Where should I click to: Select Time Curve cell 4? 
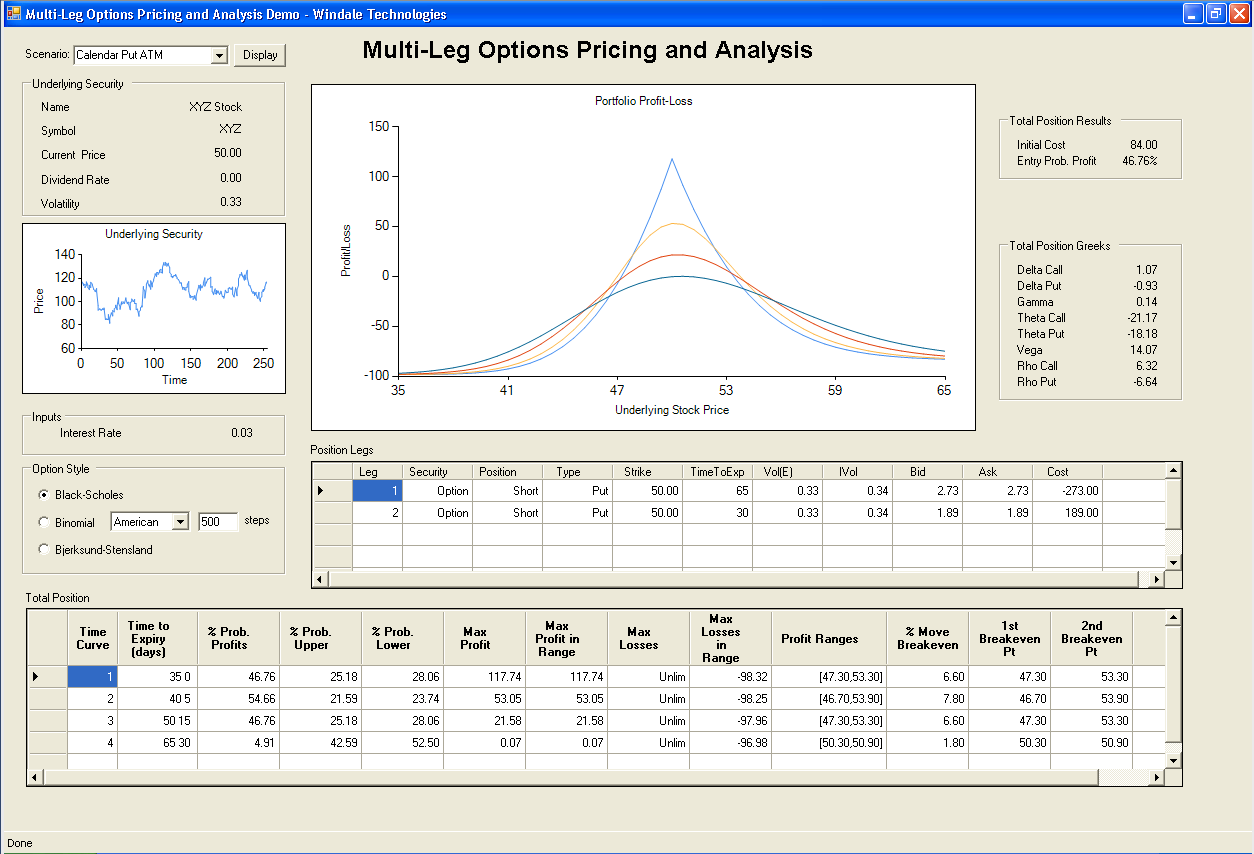point(93,743)
